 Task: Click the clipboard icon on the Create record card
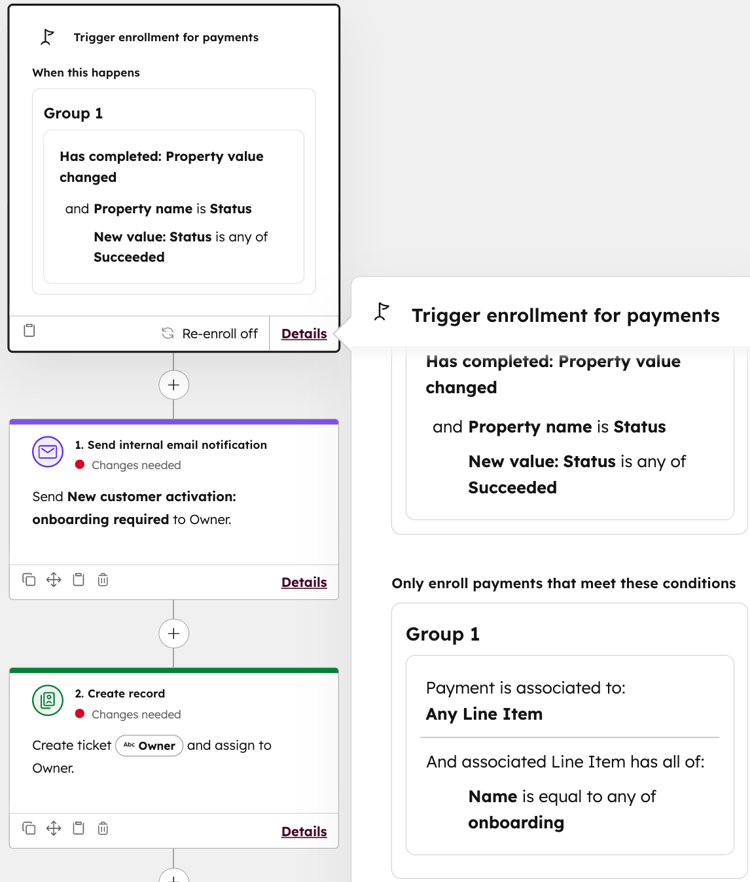[78, 829]
